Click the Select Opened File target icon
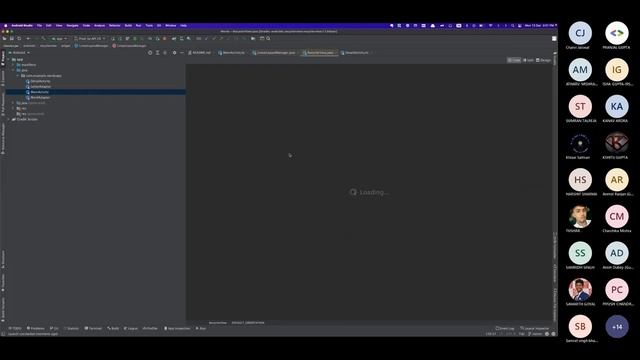The image size is (640, 360). [x=150, y=53]
